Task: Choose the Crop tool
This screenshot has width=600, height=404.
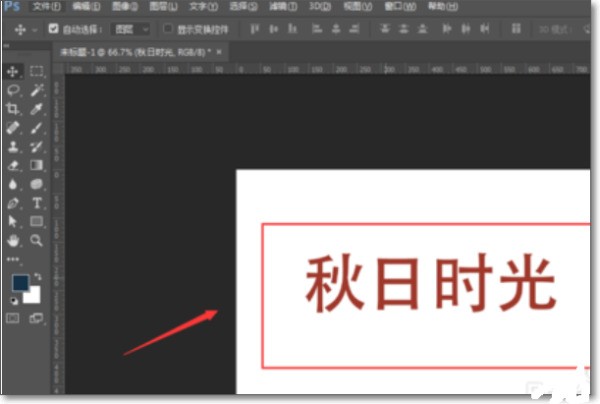Action: pyautogui.click(x=13, y=108)
